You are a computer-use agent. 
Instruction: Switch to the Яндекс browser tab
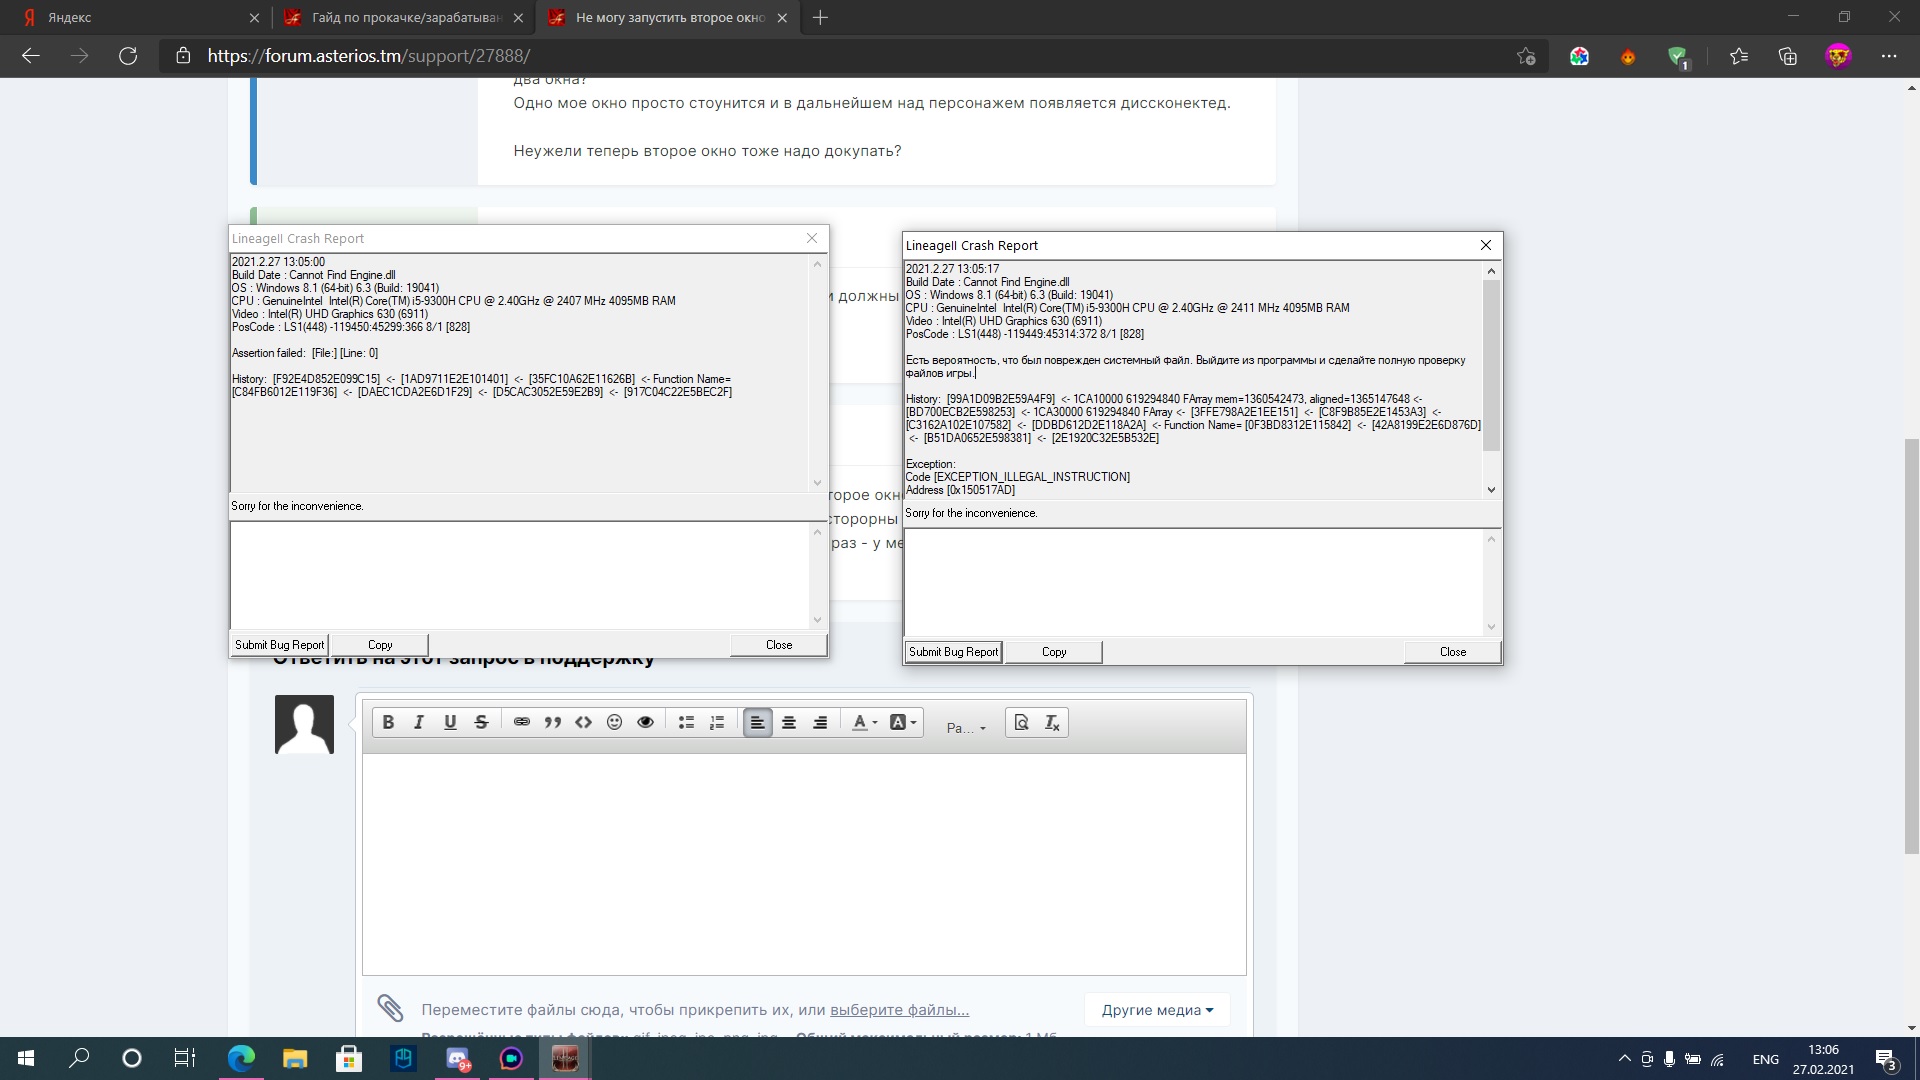point(135,17)
